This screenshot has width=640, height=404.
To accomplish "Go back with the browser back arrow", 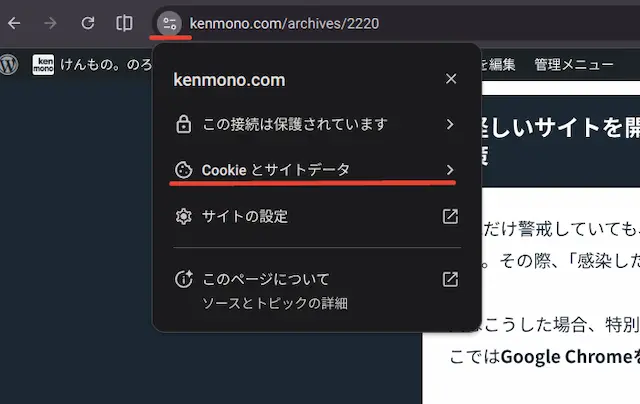I will pos(14,23).
